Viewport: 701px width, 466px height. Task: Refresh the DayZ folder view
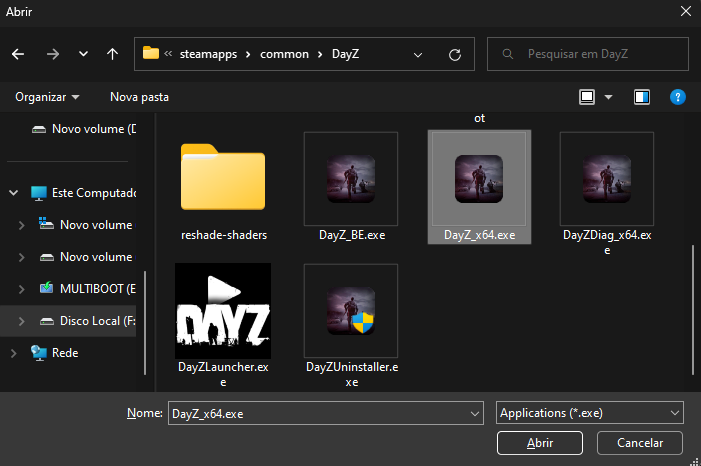click(x=455, y=55)
